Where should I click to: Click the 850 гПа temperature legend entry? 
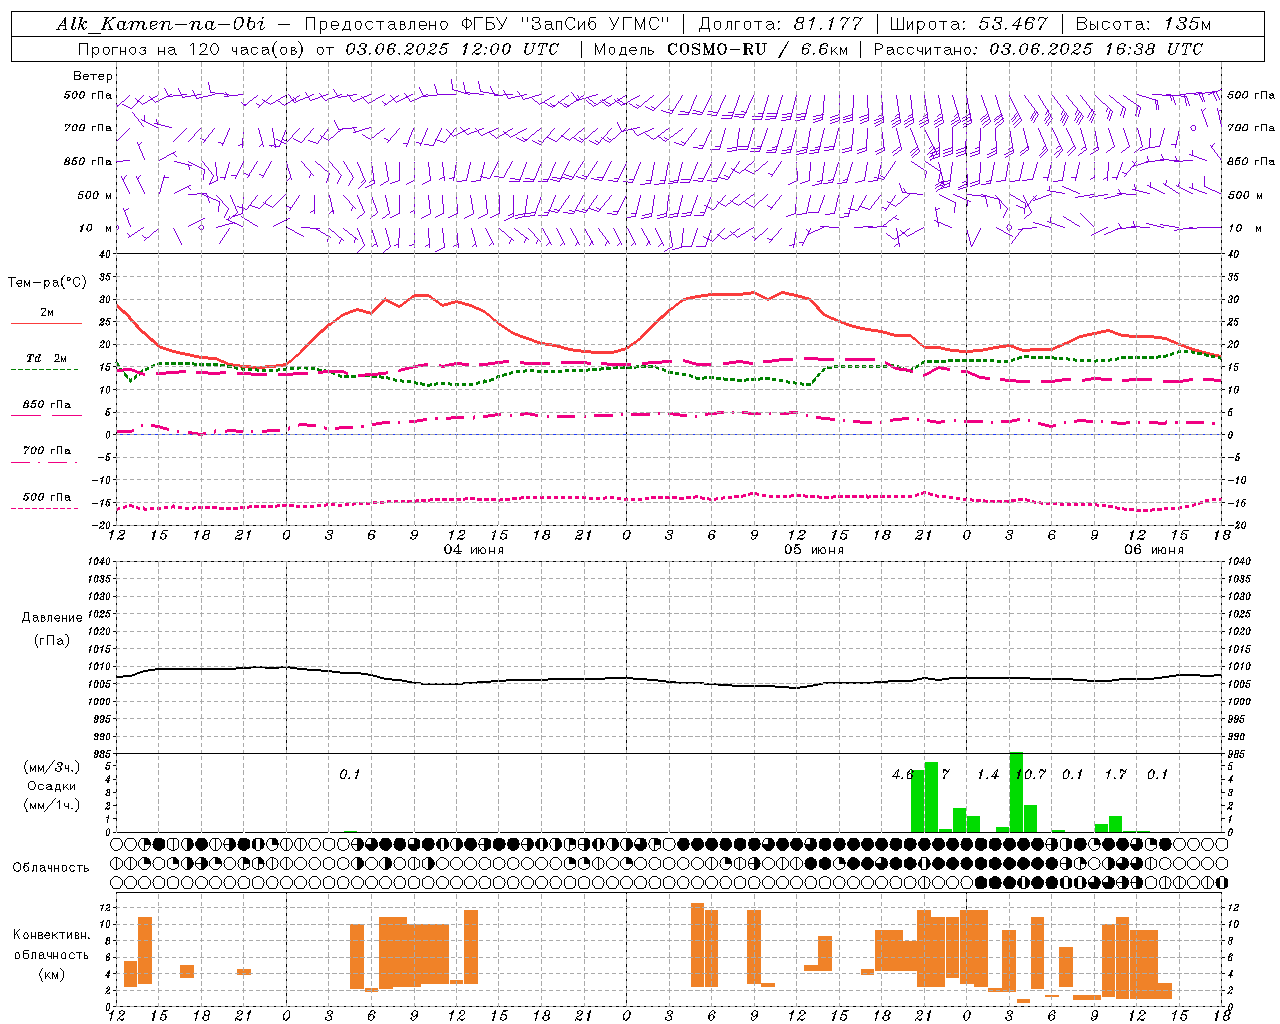pyautogui.click(x=47, y=405)
